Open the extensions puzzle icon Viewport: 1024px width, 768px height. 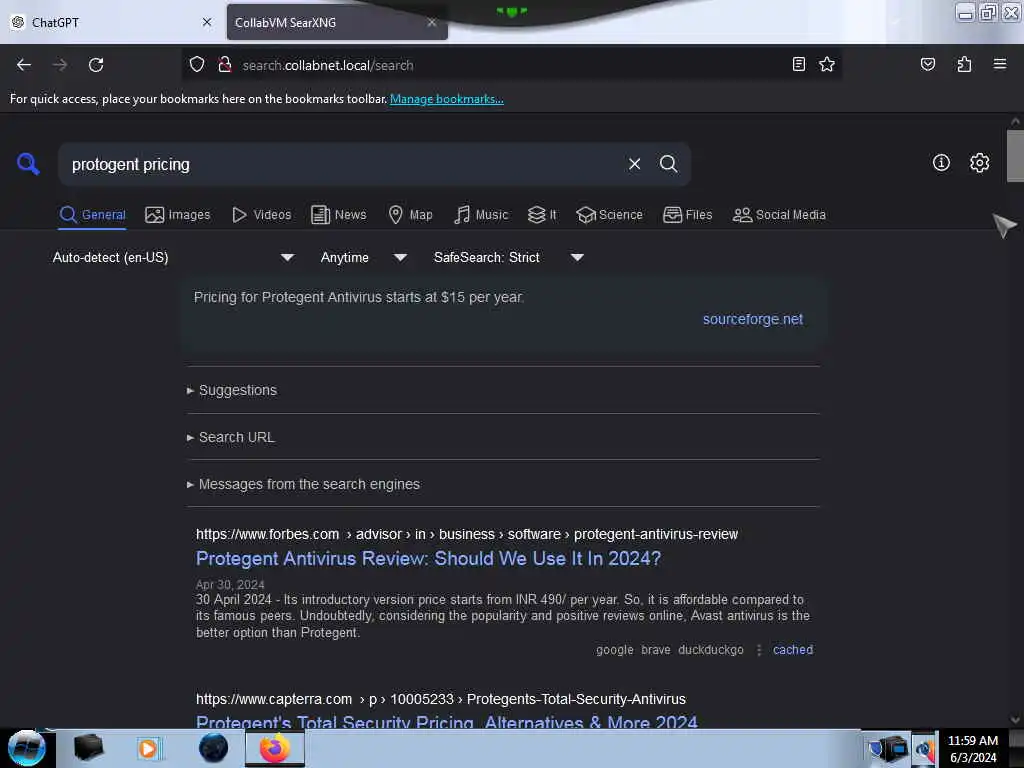tap(964, 64)
